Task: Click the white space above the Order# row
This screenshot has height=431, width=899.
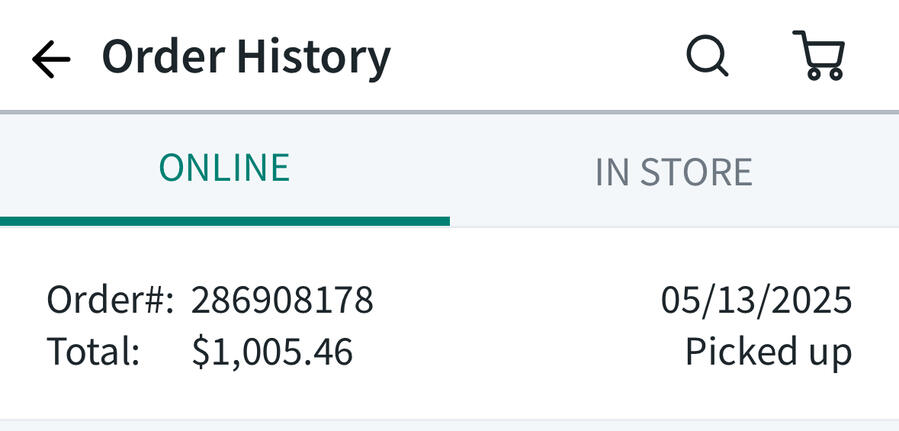Action: tap(449, 254)
